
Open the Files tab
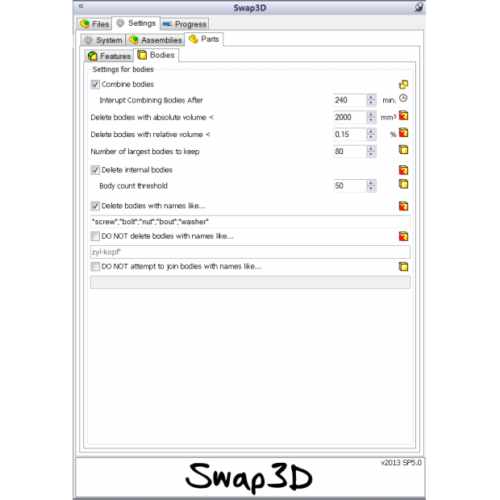click(x=95, y=24)
